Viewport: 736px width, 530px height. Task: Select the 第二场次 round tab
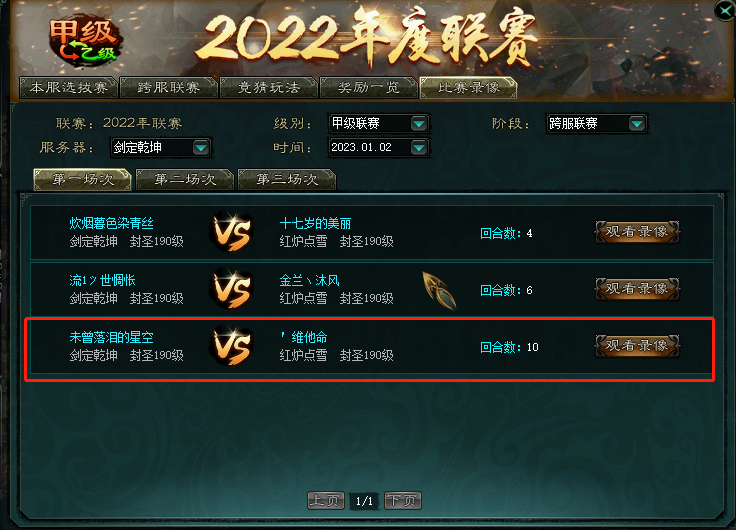(185, 179)
